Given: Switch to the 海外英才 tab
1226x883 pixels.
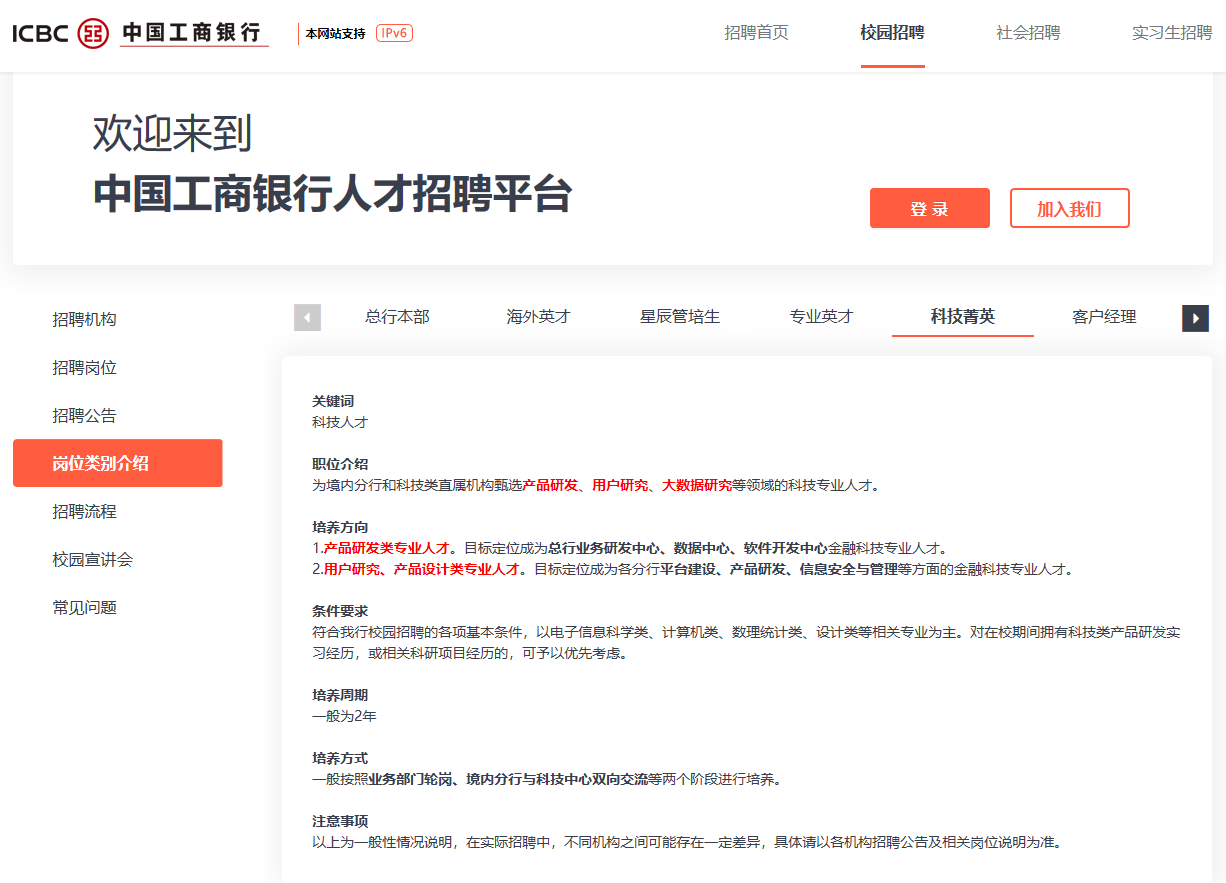Looking at the screenshot, I should pos(538,316).
